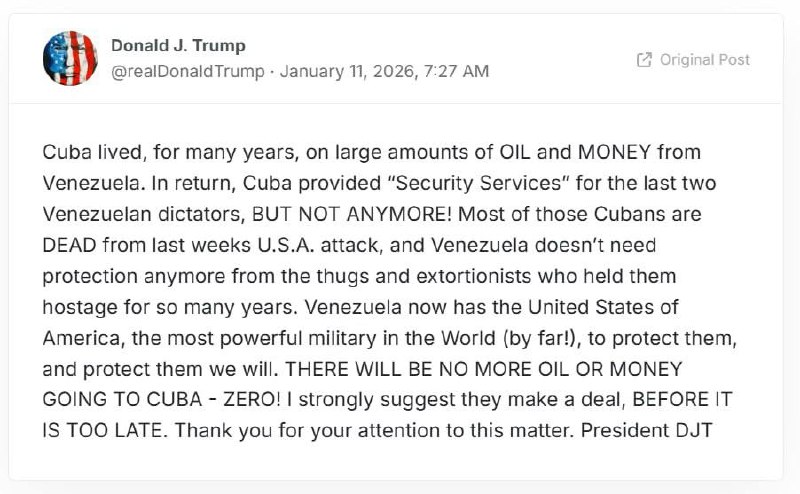This screenshot has width=800, height=494.
Task: Select the @realDonaldTrump handle
Action: pyautogui.click(x=188, y=71)
